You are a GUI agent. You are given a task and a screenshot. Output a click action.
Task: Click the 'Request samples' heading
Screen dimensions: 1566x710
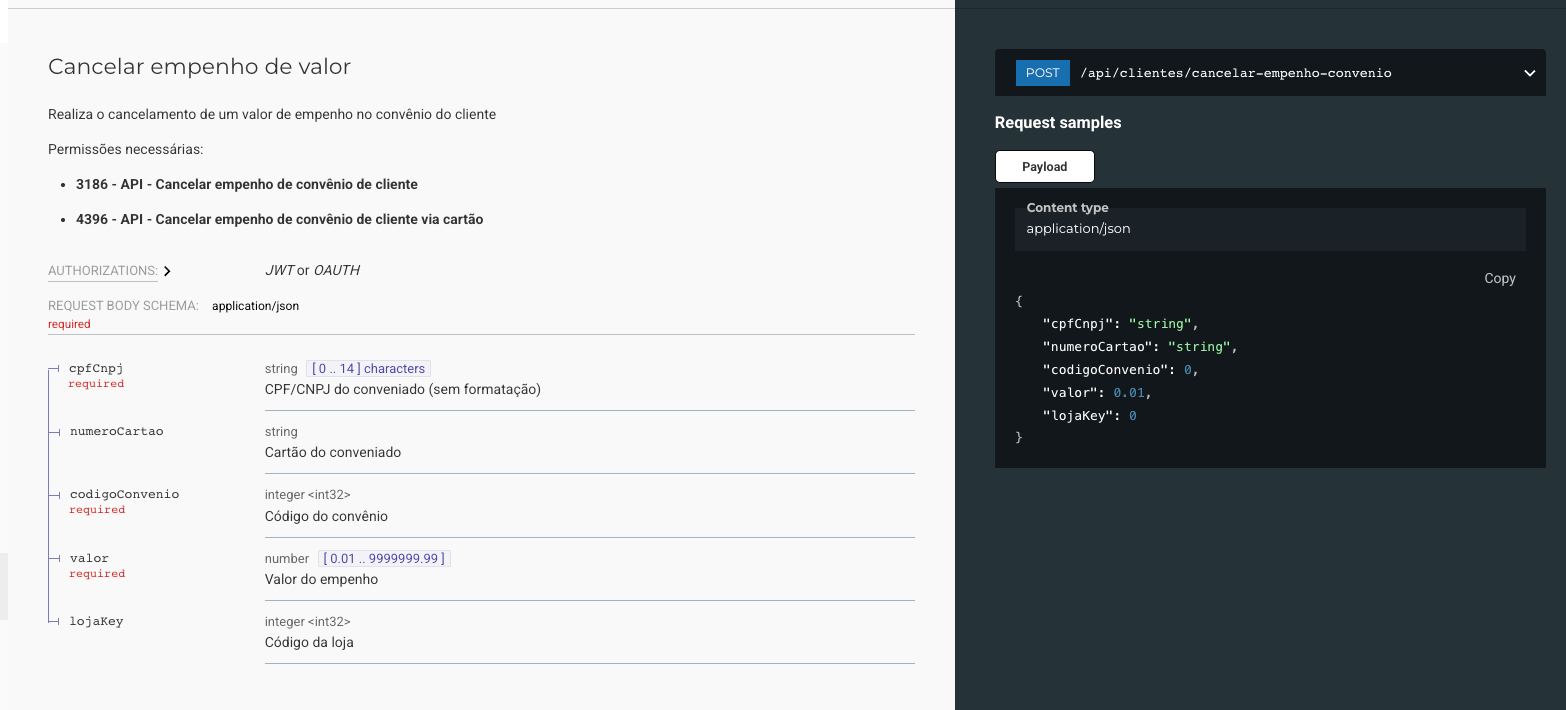coord(1058,123)
